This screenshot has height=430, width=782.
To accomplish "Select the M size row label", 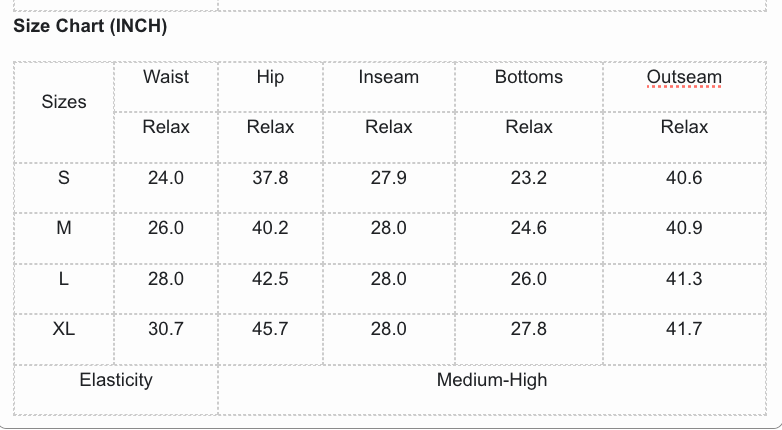I will [x=64, y=228].
